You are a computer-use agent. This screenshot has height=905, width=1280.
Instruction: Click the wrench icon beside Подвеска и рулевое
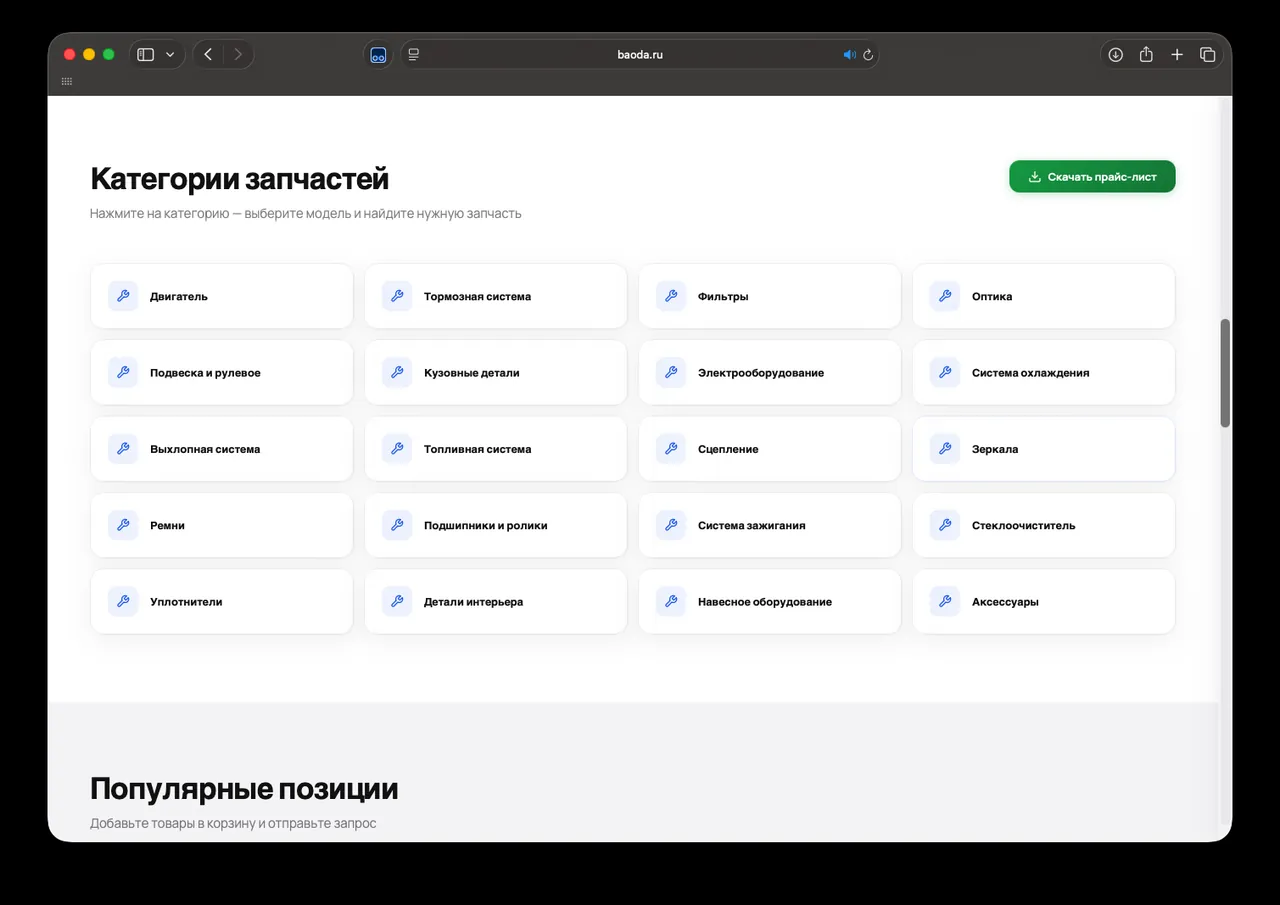(123, 372)
